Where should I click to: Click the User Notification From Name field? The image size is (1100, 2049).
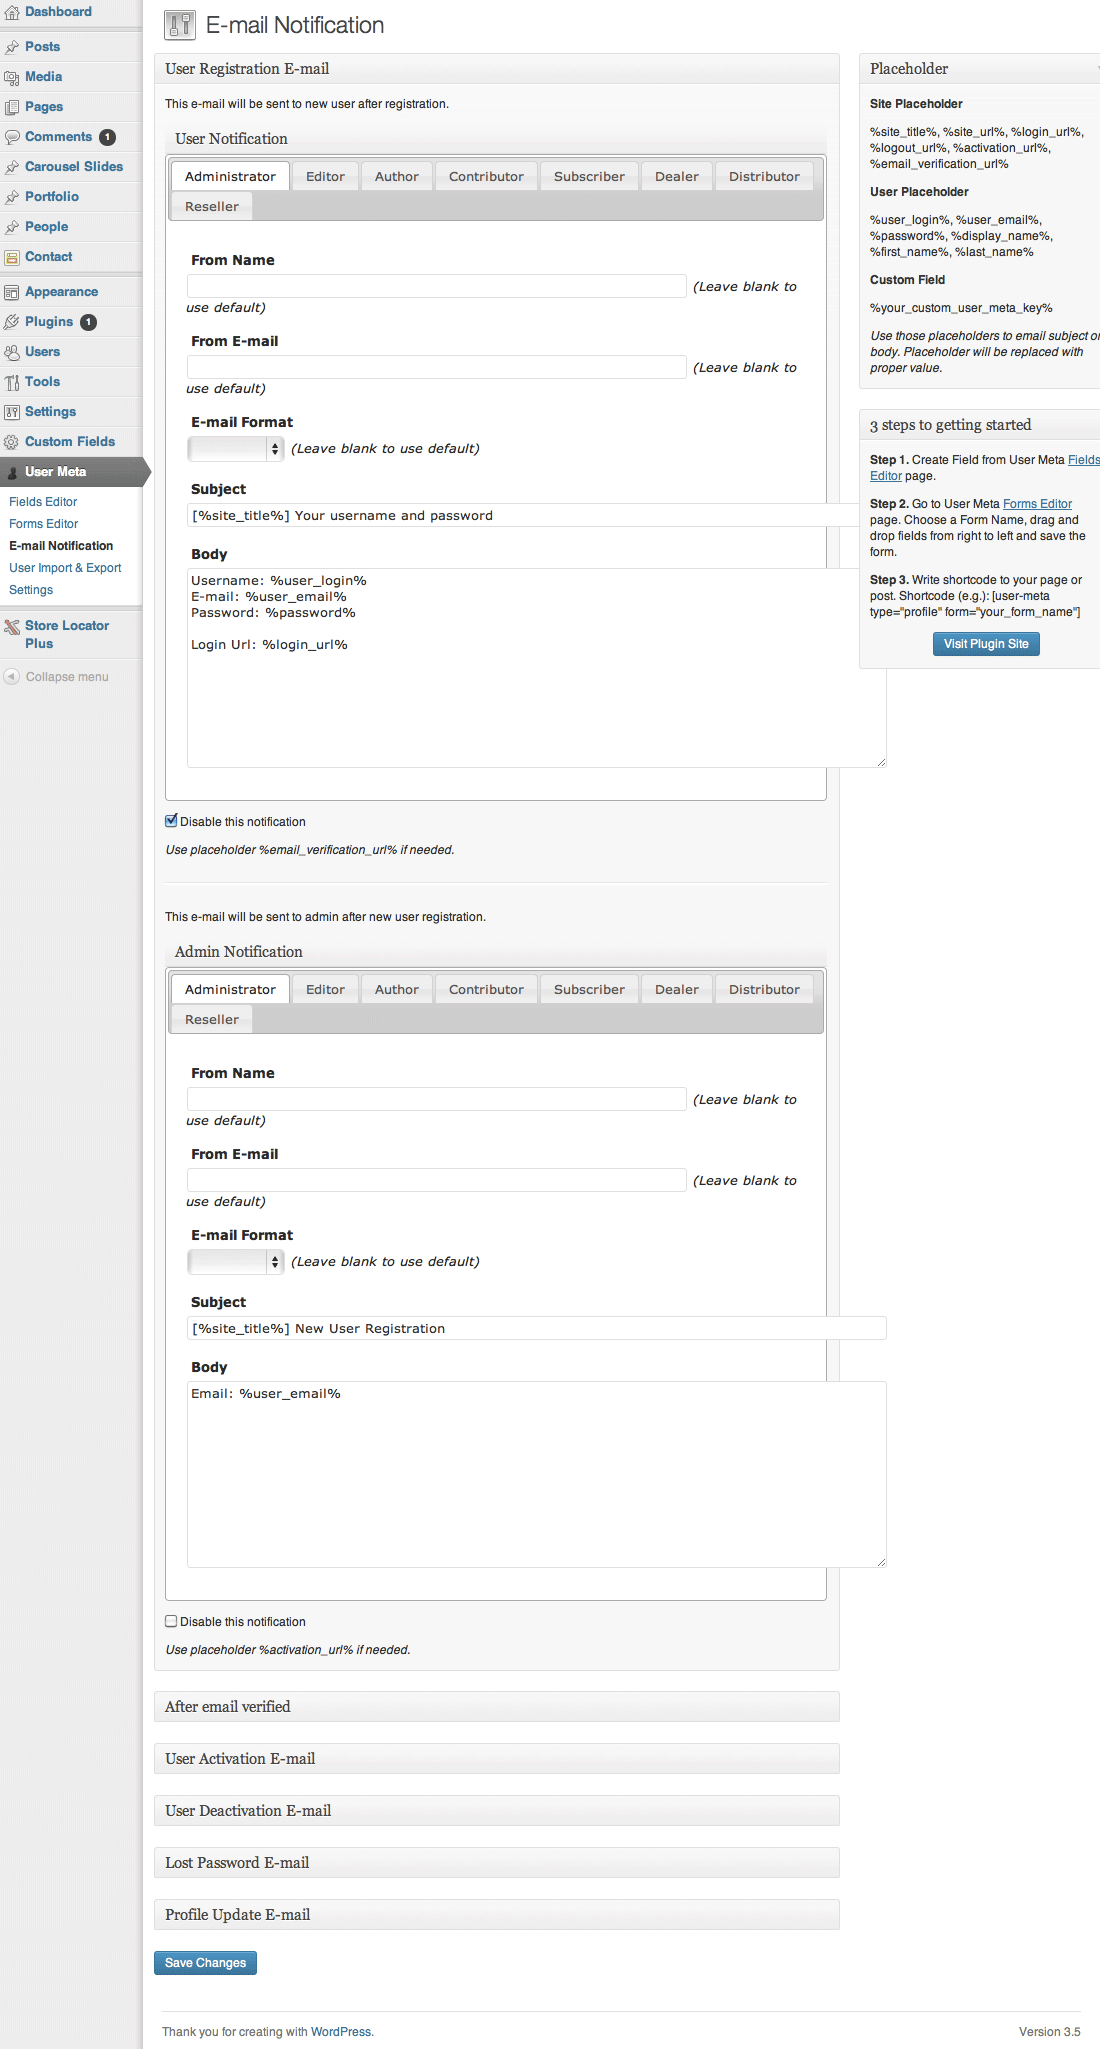tap(436, 286)
